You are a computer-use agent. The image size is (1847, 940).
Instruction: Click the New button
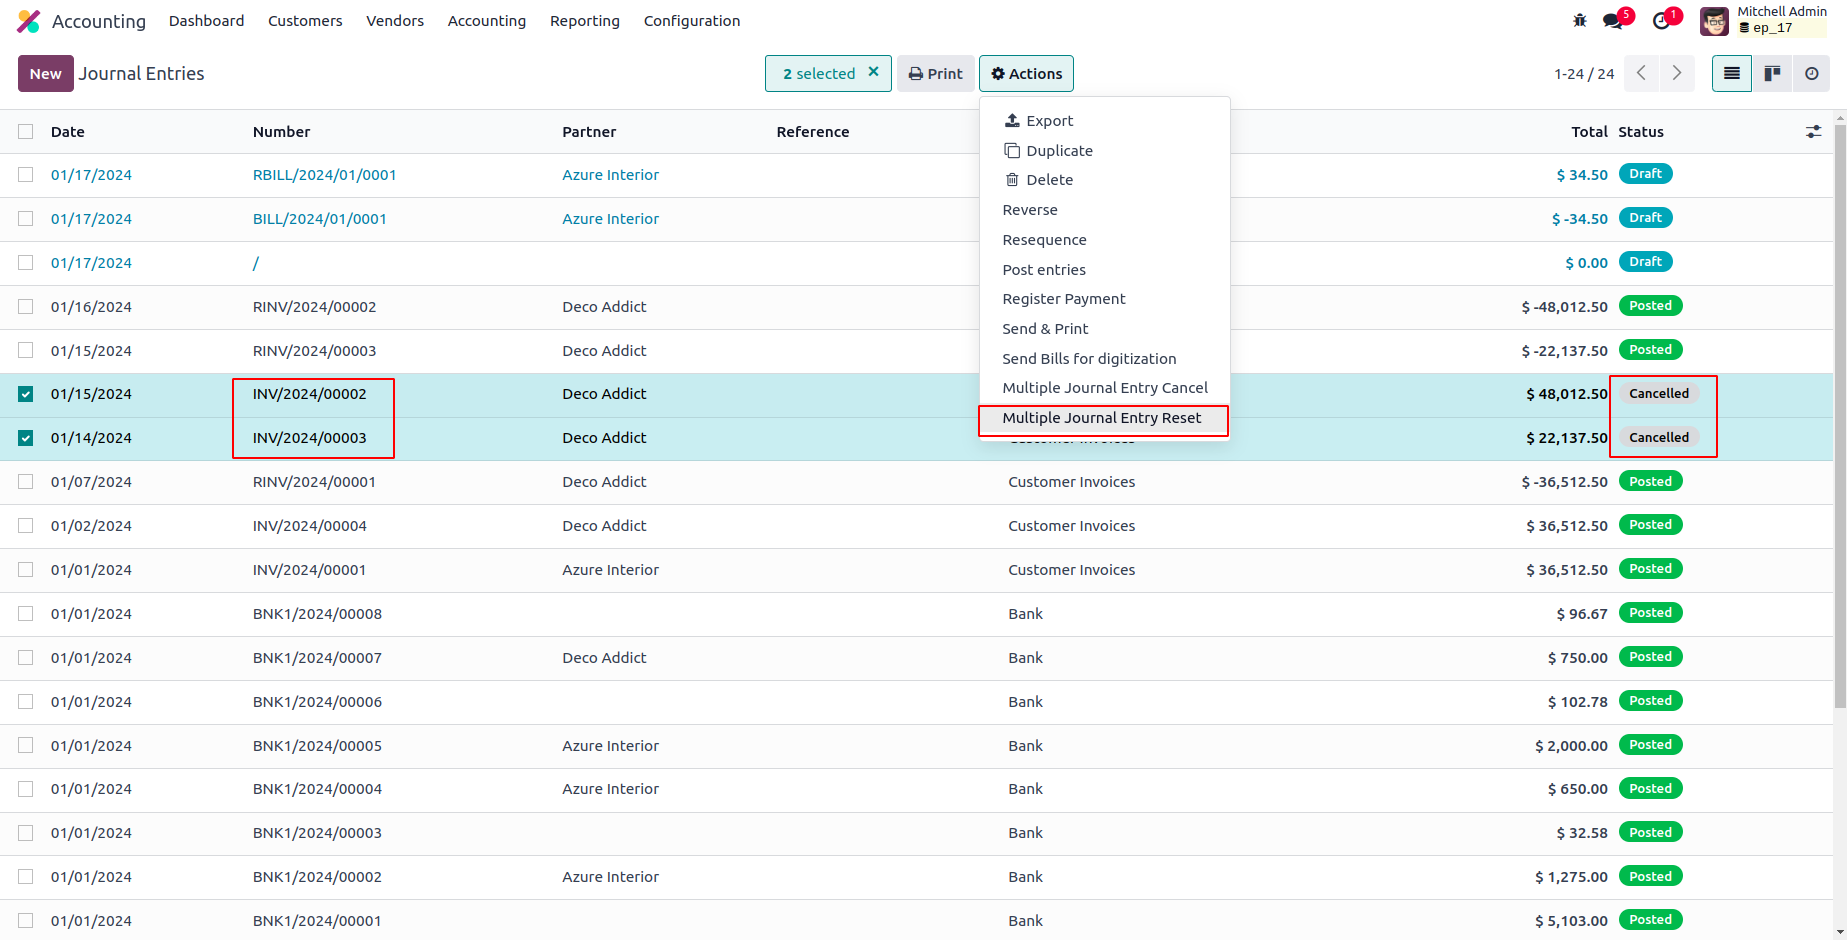(45, 73)
